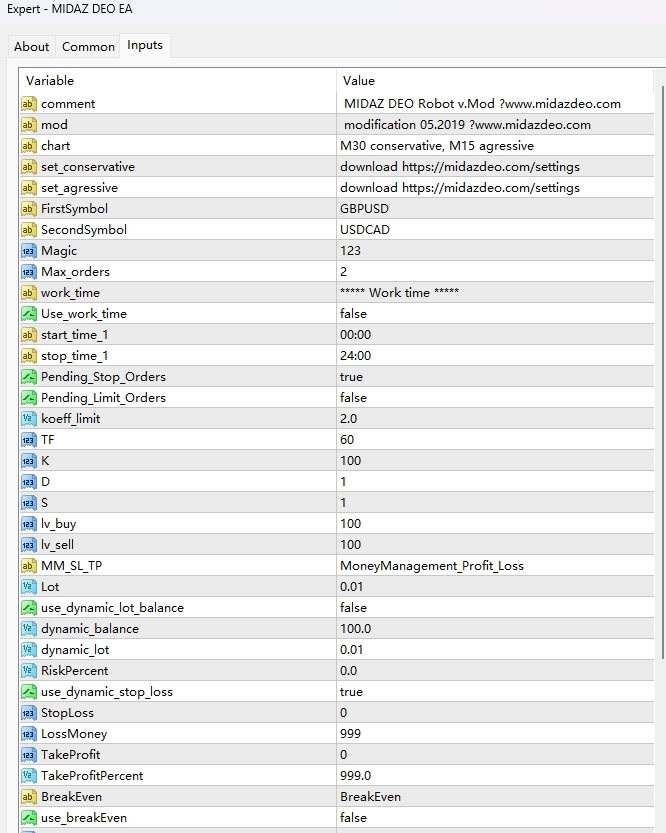The width and height of the screenshot is (666, 833).
Task: Switch to the Common tab
Action: click(x=88, y=47)
